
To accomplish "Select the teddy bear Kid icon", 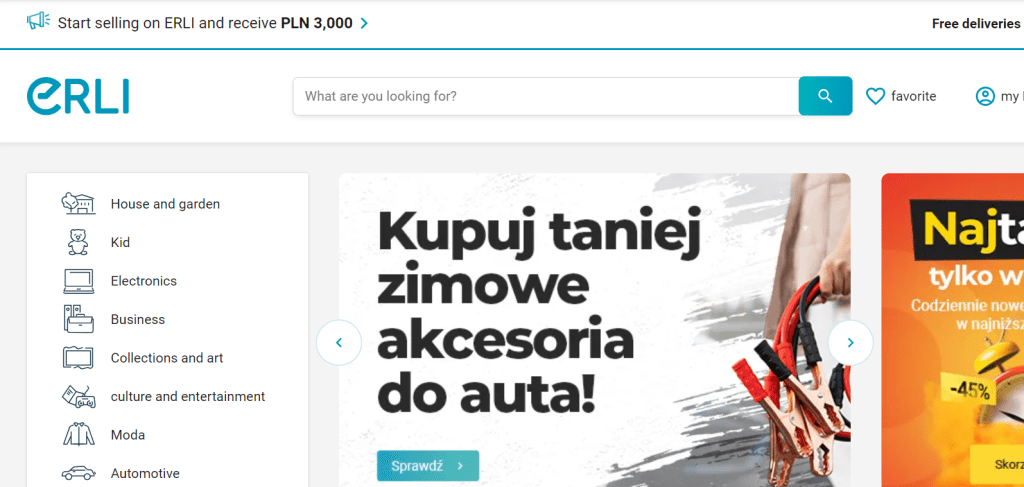I will [78, 242].
